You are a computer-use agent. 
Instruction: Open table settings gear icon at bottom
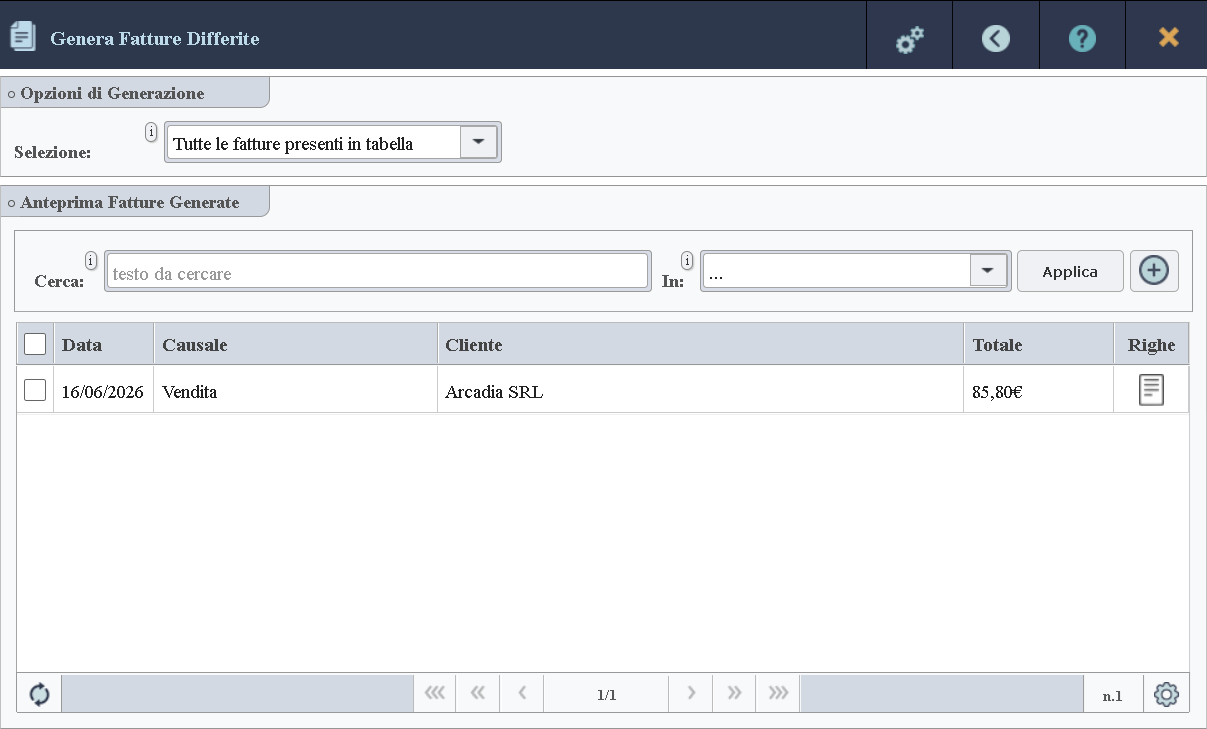pos(1166,694)
